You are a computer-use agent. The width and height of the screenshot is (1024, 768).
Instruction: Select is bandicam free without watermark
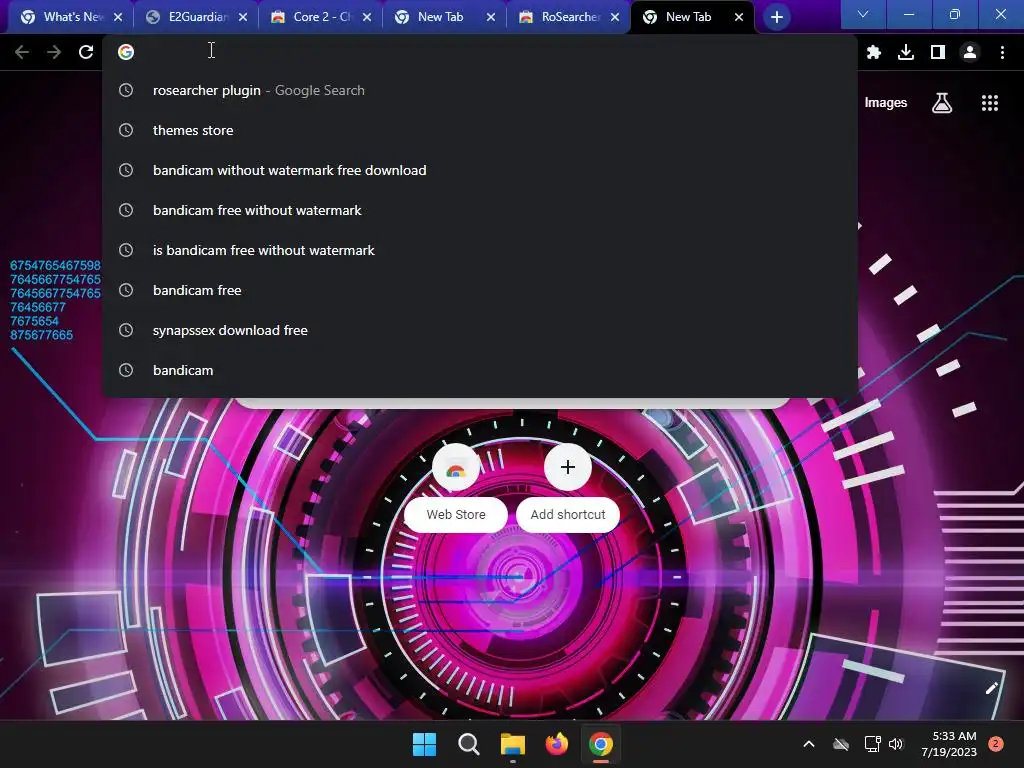coord(480,250)
